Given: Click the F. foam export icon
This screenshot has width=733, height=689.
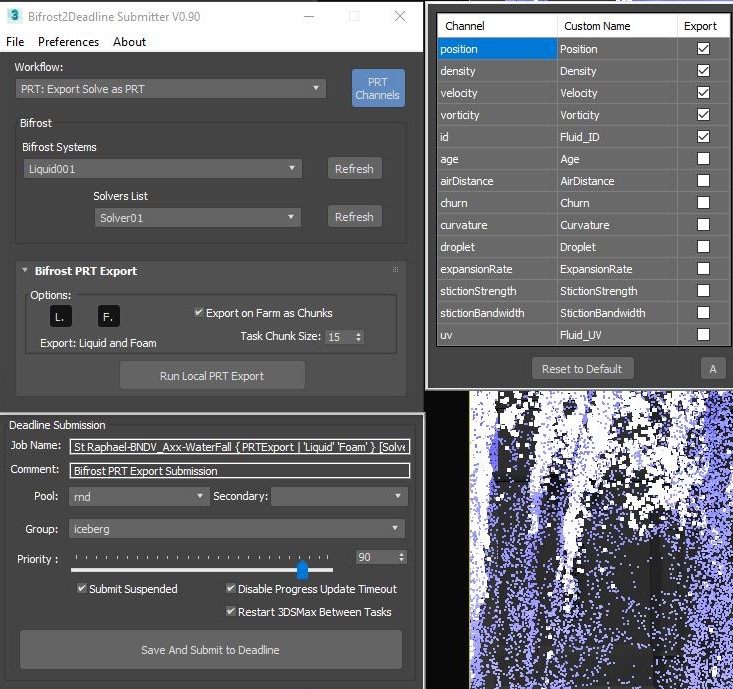Looking at the screenshot, I should (109, 316).
